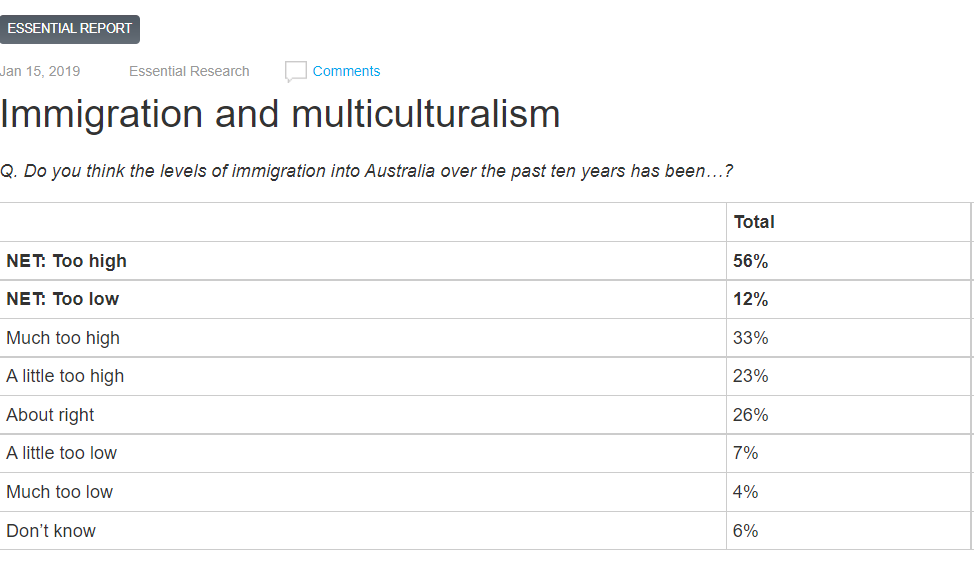Click the Much too low row label

[60, 492]
